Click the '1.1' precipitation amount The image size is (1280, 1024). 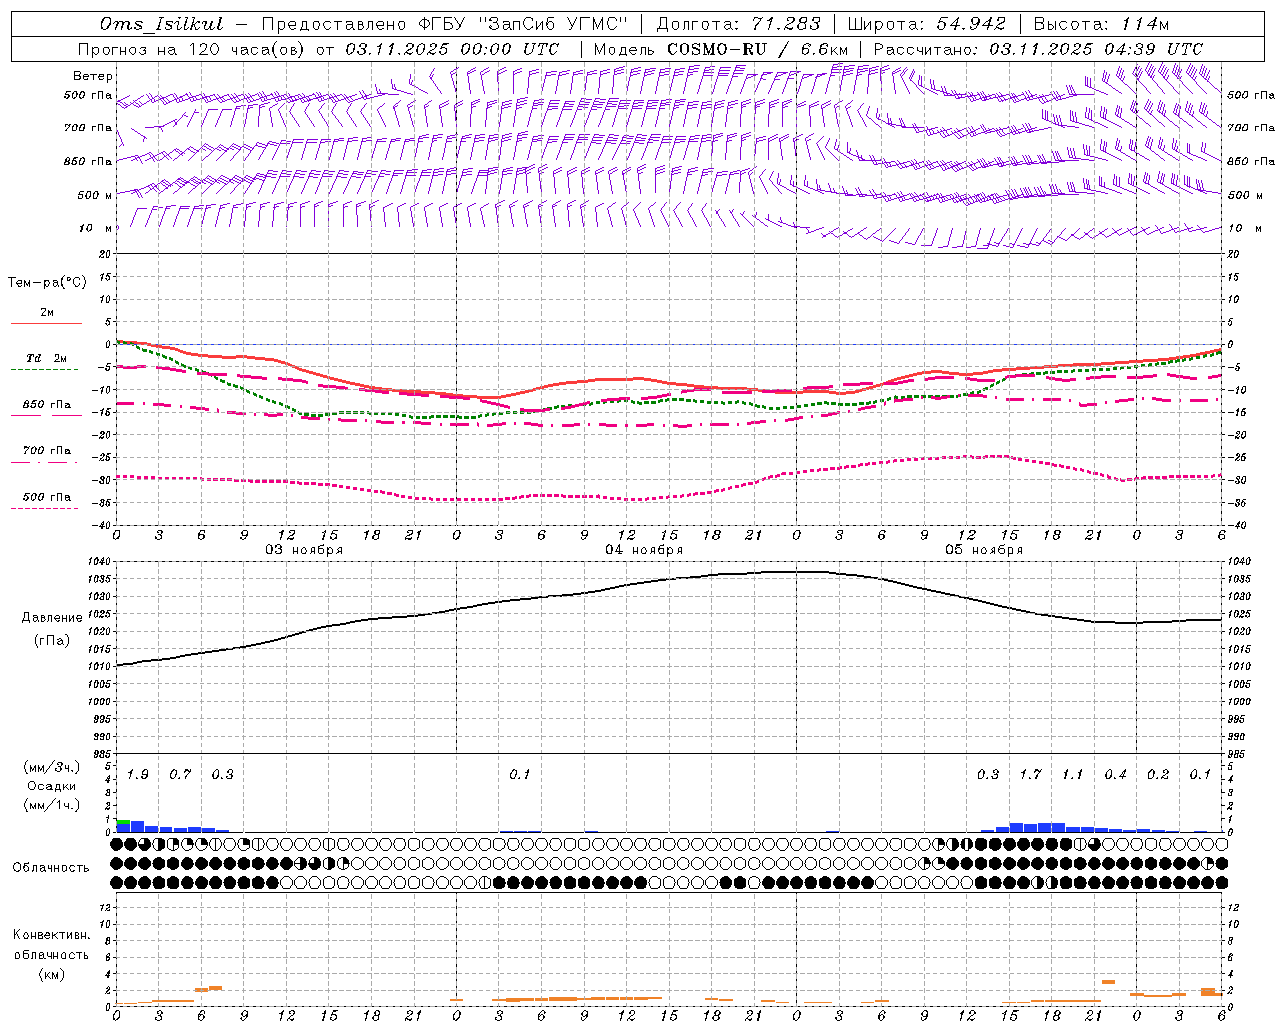click(x=1072, y=775)
